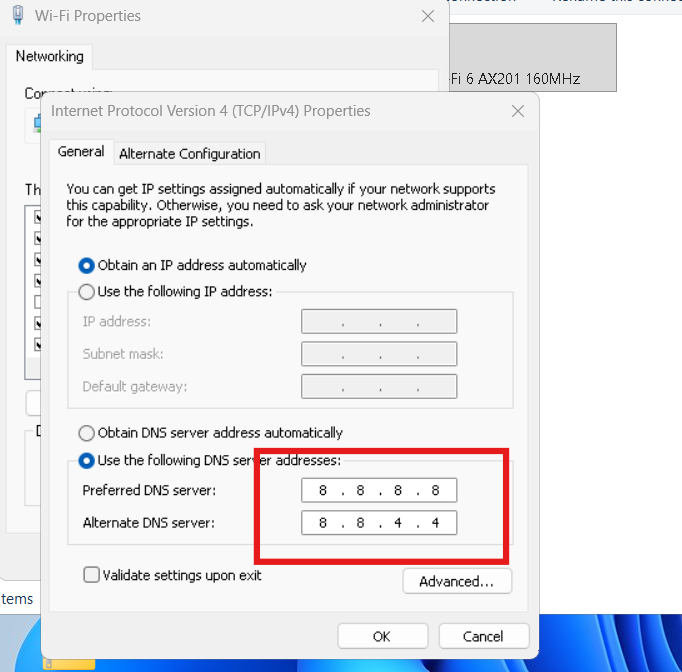
Task: Click the yellow folder taskbar icon
Action: click(x=69, y=664)
